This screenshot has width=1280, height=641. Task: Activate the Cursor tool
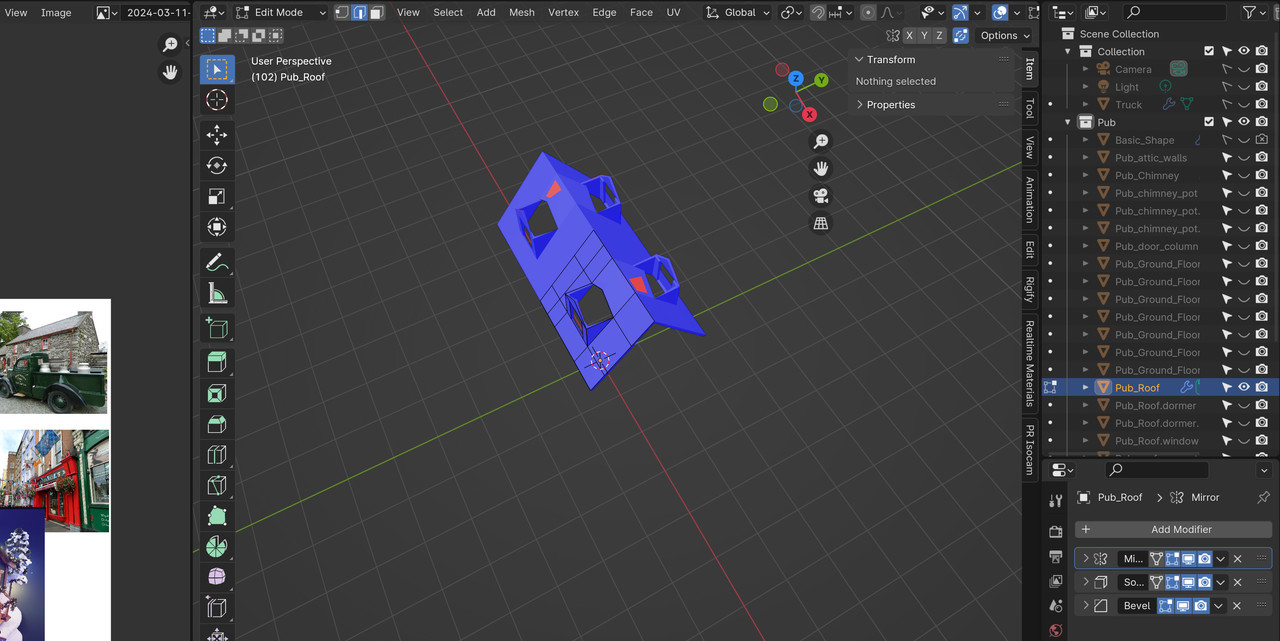217,100
